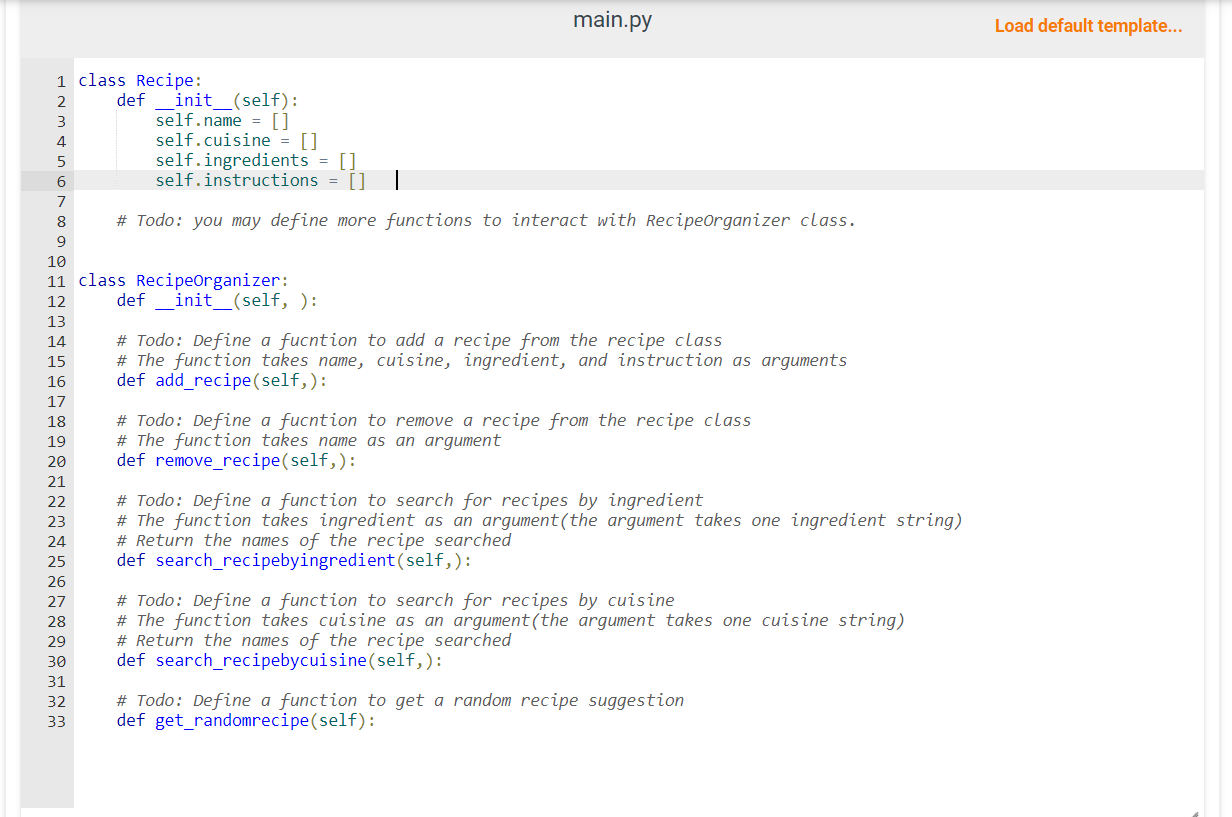Screen dimensions: 1232x817
Task: Select the main.py tab title
Action: tap(612, 19)
